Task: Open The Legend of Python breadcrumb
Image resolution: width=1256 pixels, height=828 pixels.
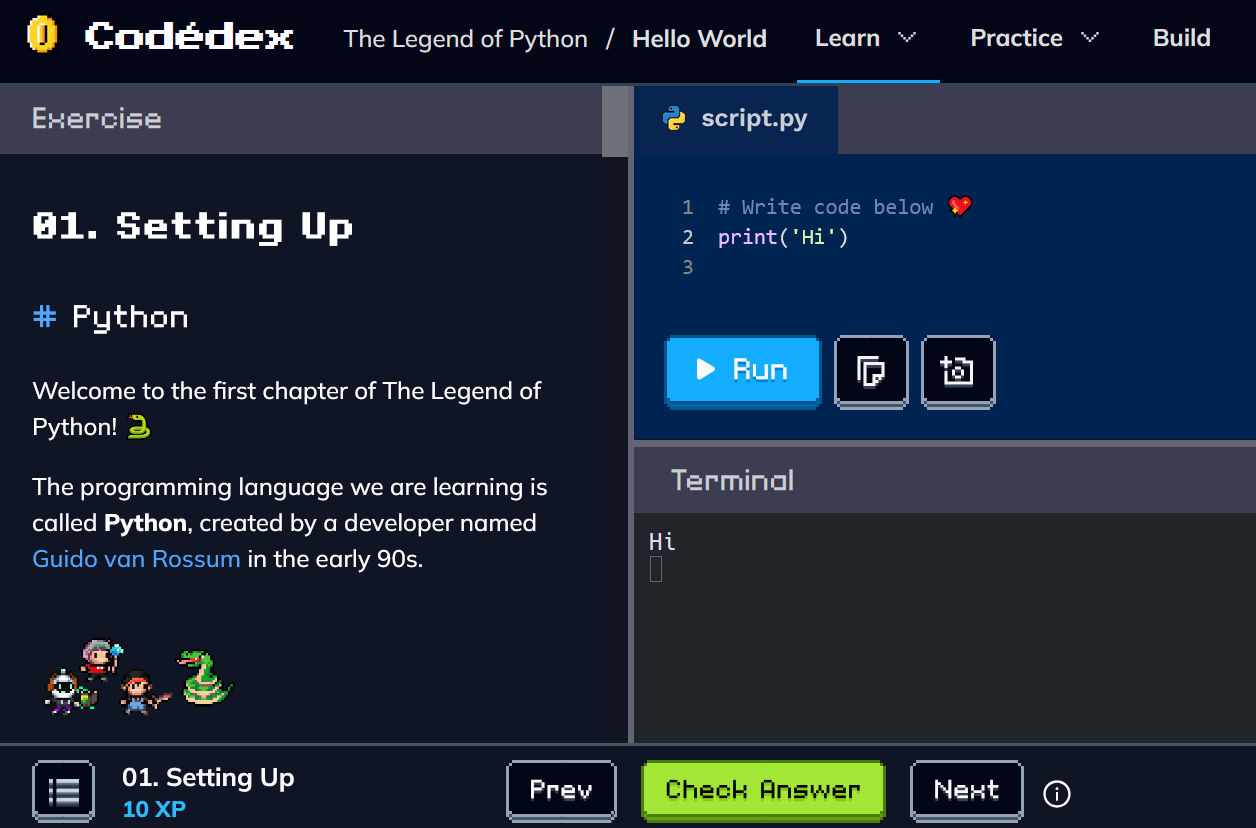Action: 466,39
